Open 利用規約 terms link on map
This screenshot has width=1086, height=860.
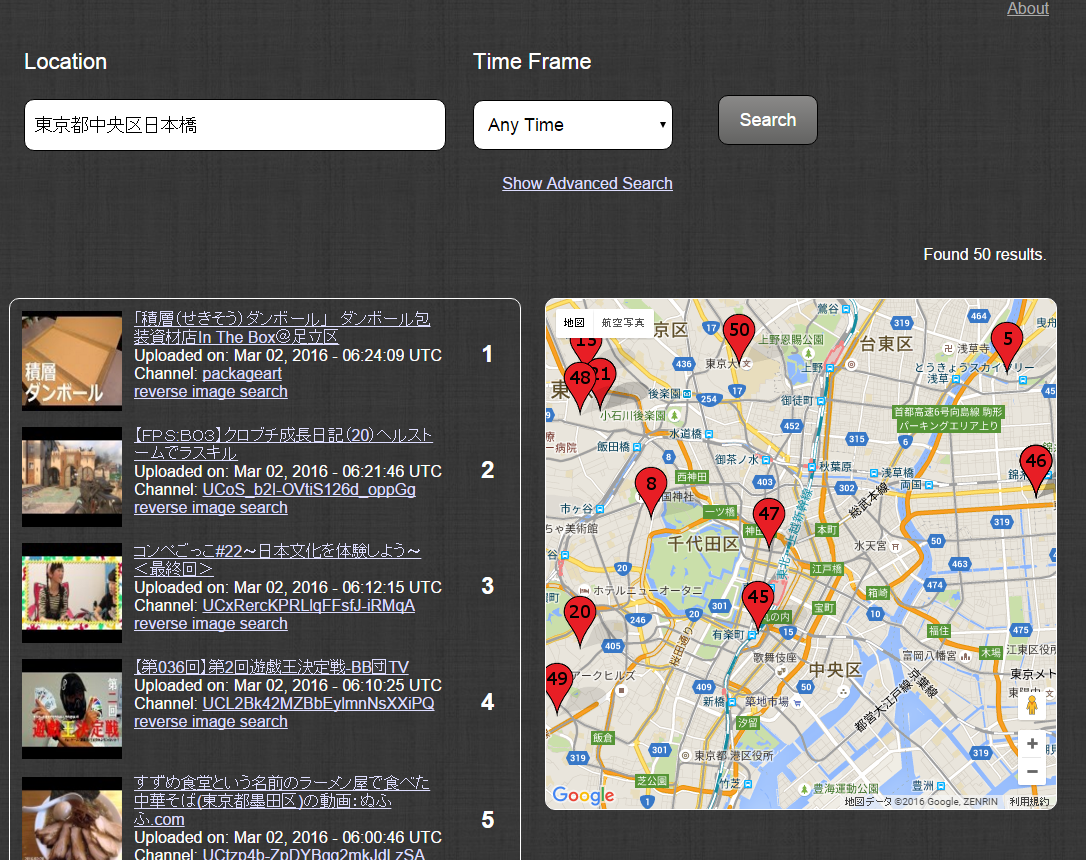pyautogui.click(x=1029, y=802)
